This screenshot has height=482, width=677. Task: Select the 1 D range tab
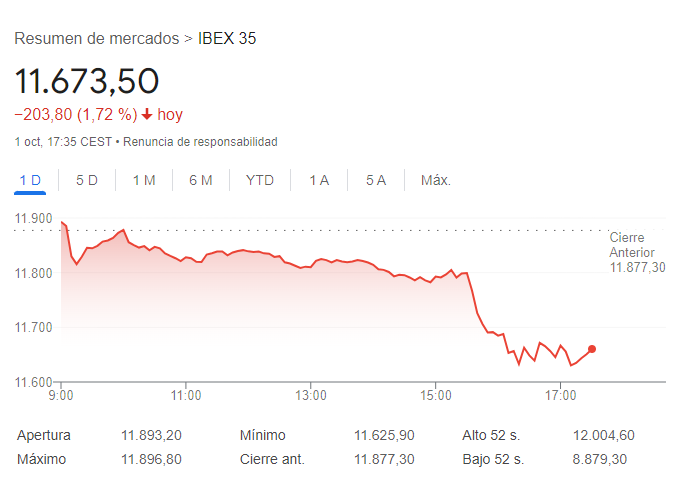30,180
